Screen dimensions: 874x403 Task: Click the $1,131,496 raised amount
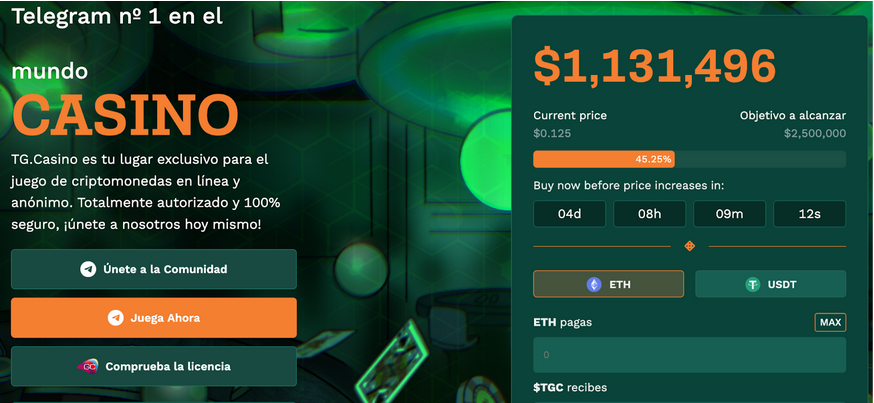click(655, 66)
